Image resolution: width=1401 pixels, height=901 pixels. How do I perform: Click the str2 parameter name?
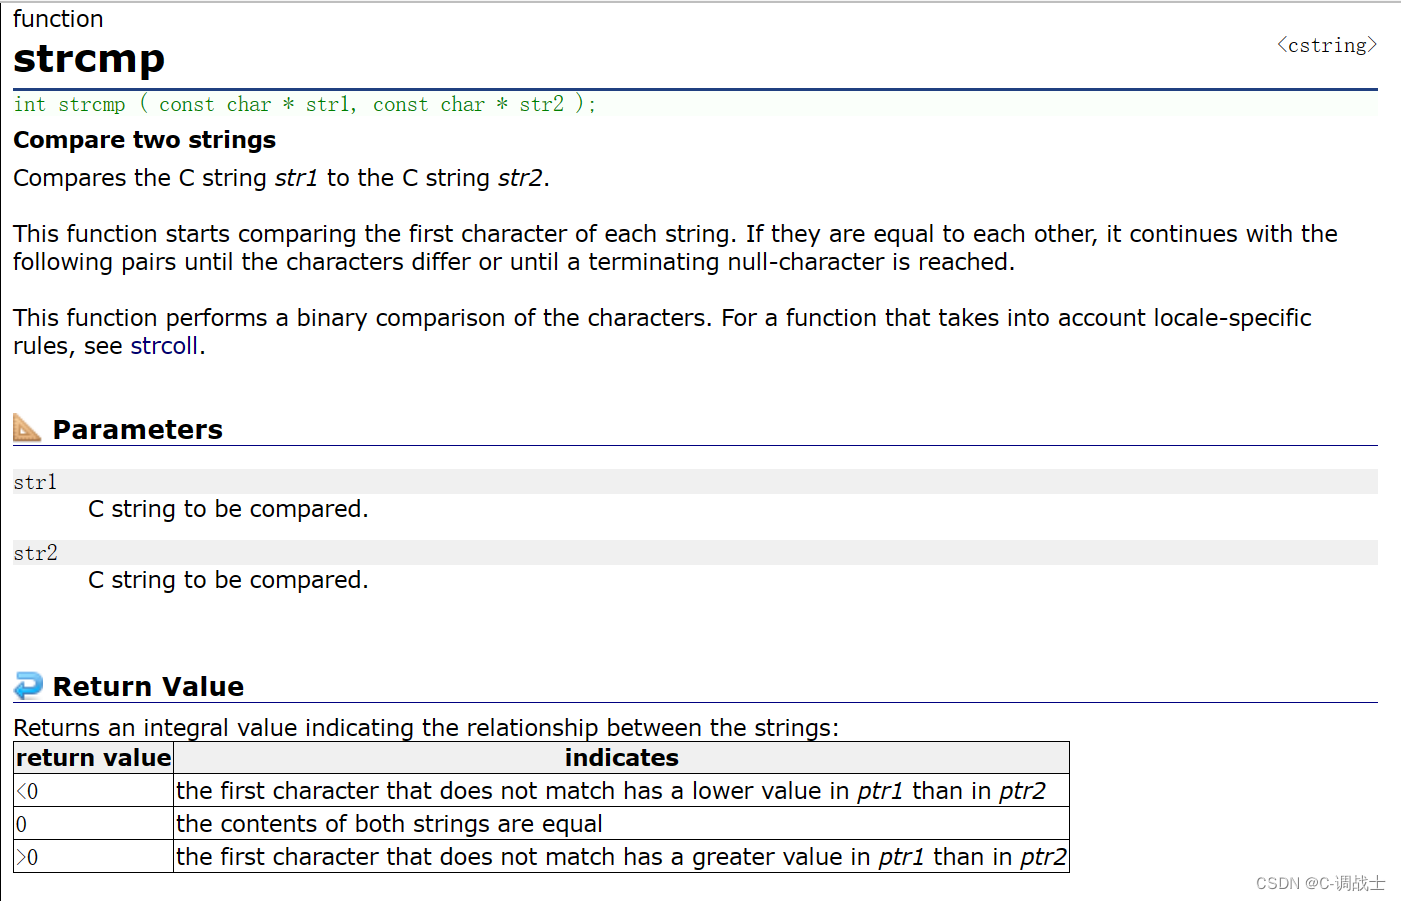pos(35,553)
